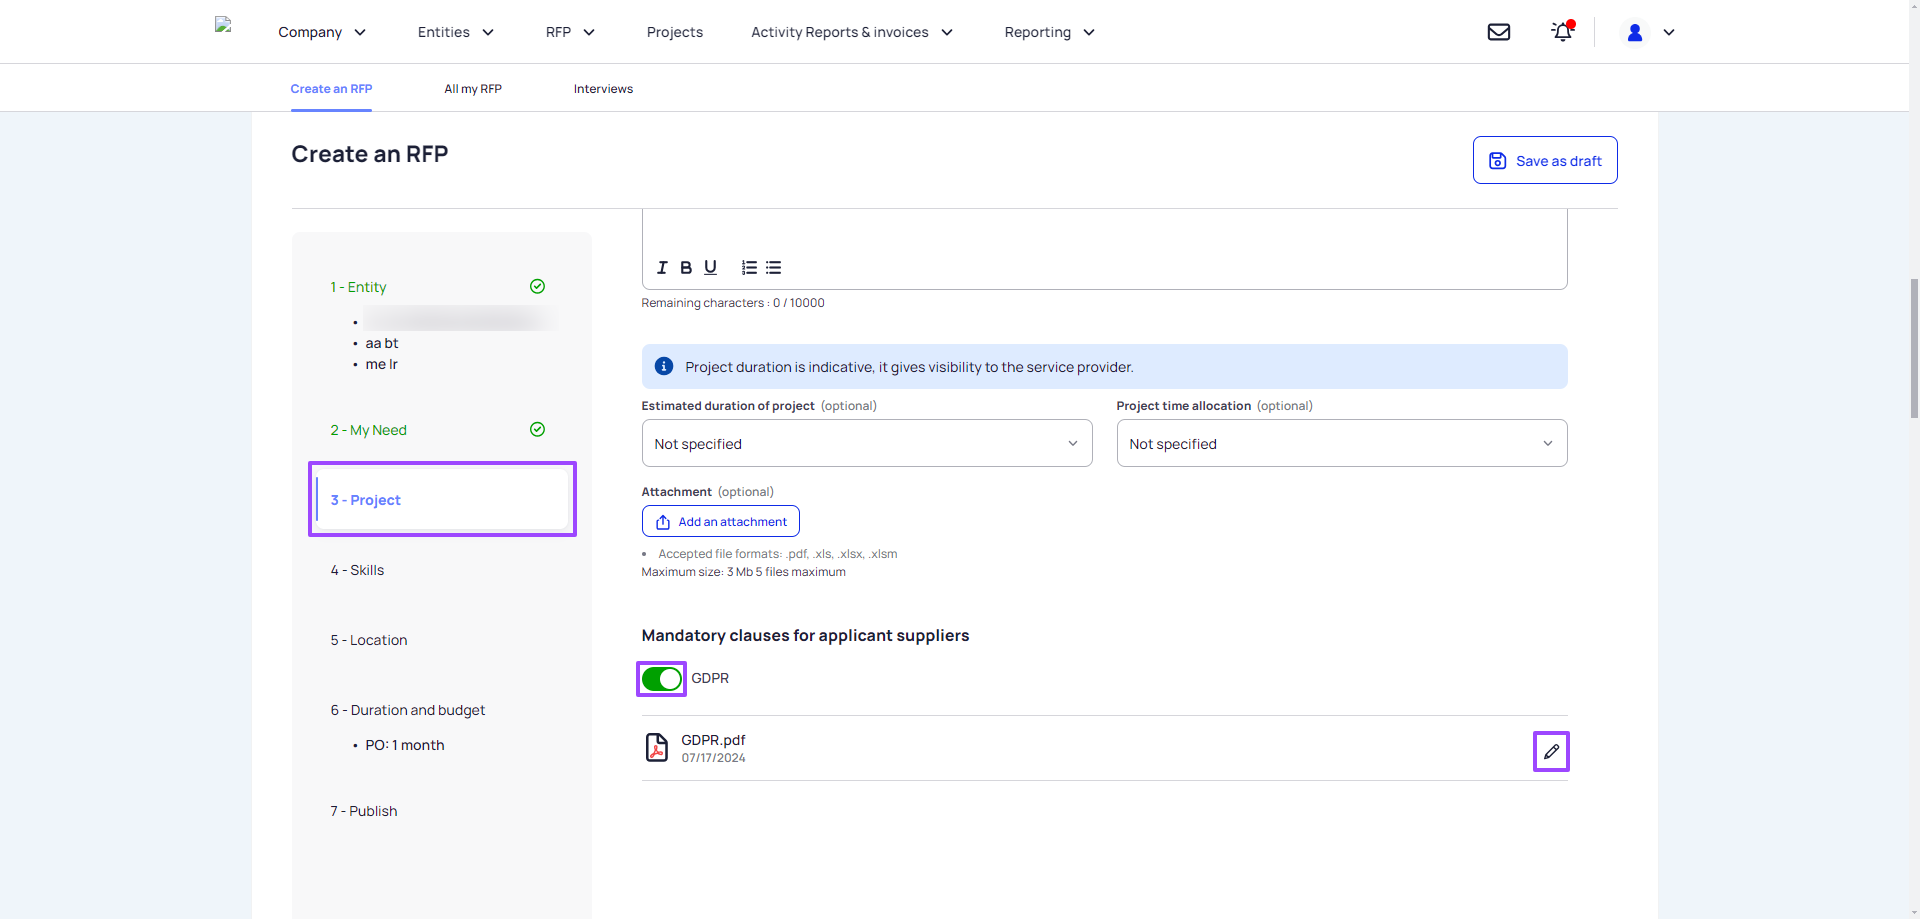
Task: Click the GDPR.pdf file name
Action: 713,740
